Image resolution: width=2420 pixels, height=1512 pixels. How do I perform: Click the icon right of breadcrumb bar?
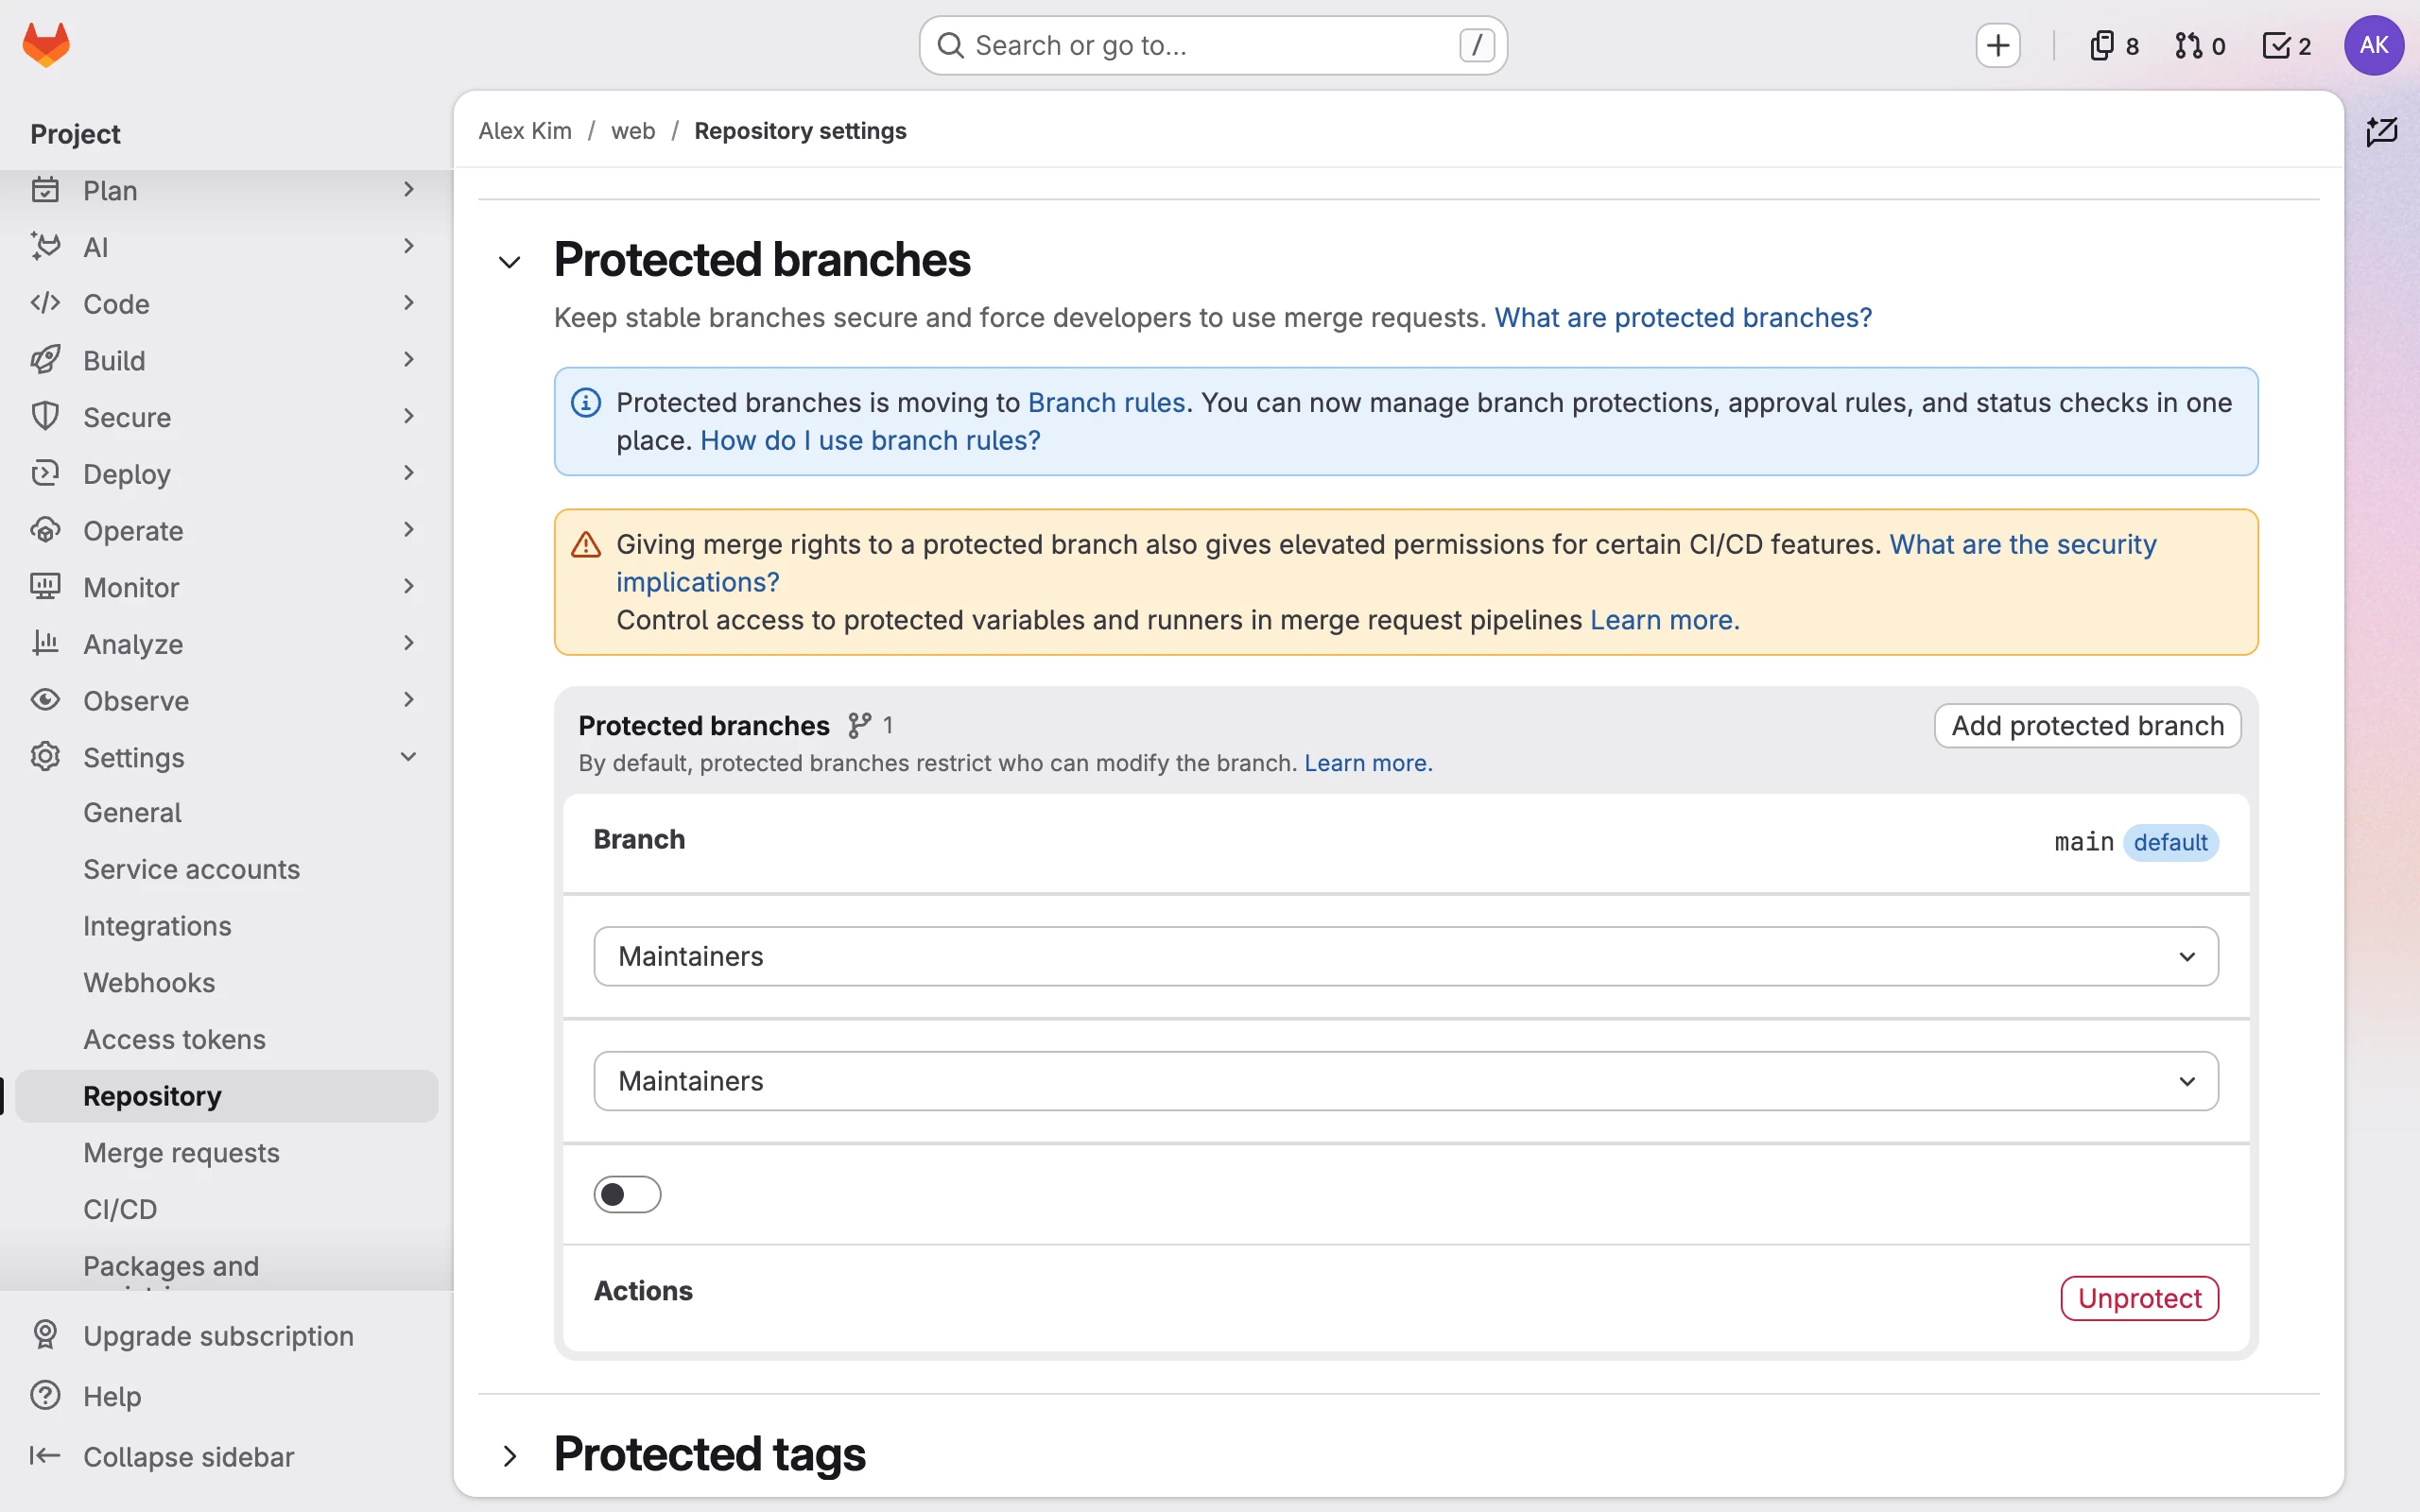coord(2381,131)
